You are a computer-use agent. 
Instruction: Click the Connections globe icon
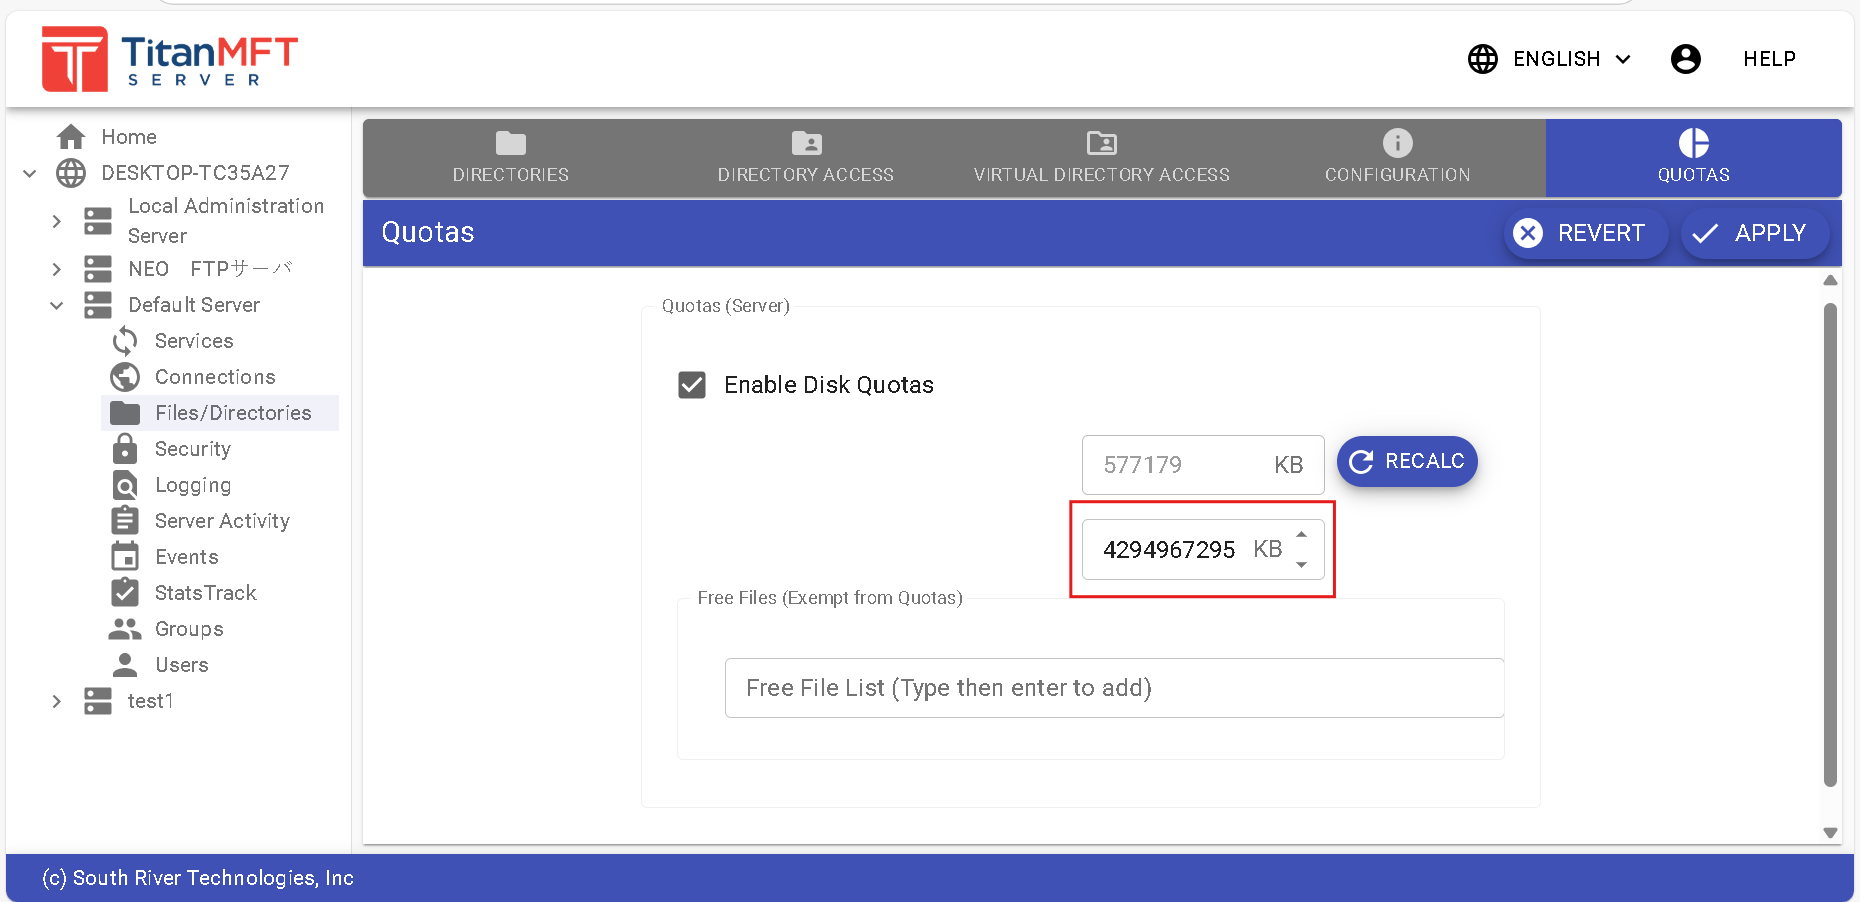tap(125, 377)
